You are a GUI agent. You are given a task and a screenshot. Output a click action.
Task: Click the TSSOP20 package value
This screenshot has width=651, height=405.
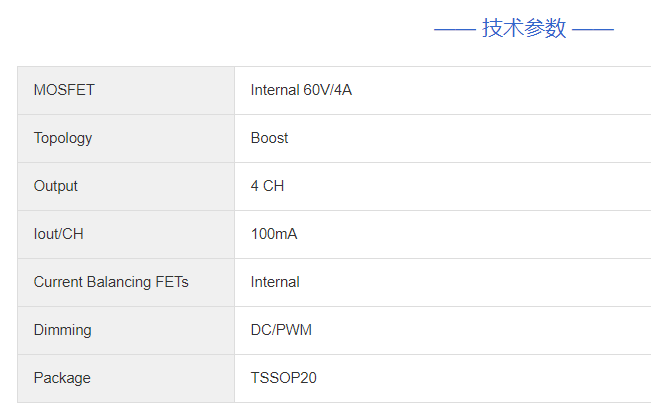[284, 378]
